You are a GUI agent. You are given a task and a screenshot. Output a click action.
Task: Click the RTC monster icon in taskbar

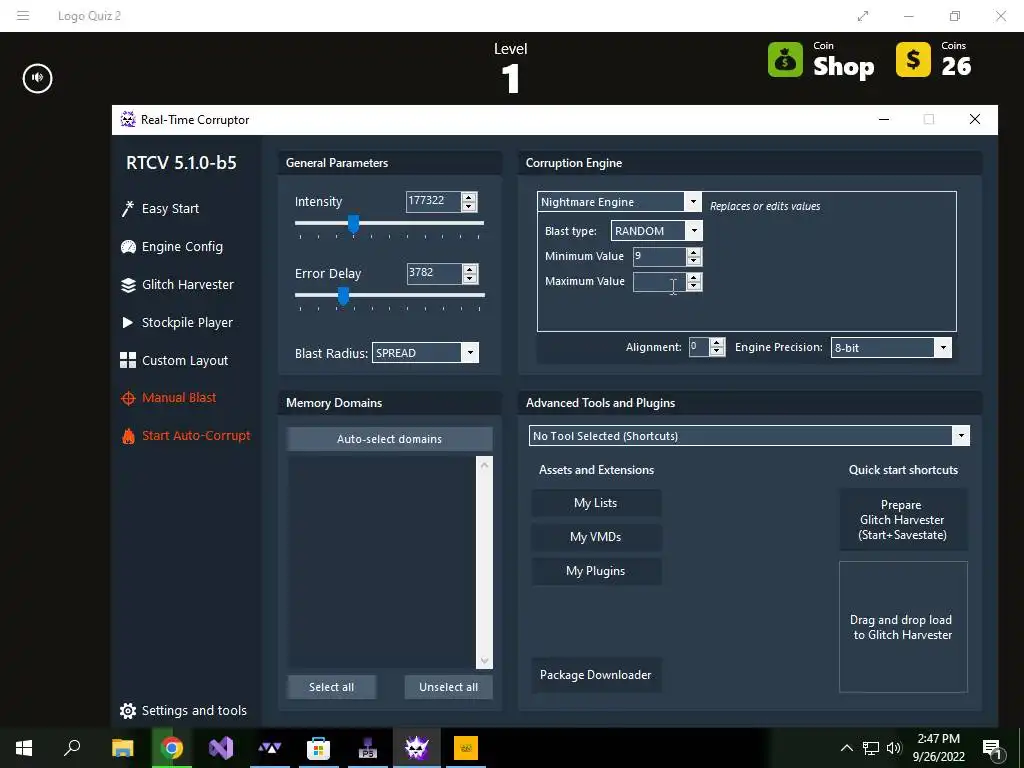click(x=417, y=748)
